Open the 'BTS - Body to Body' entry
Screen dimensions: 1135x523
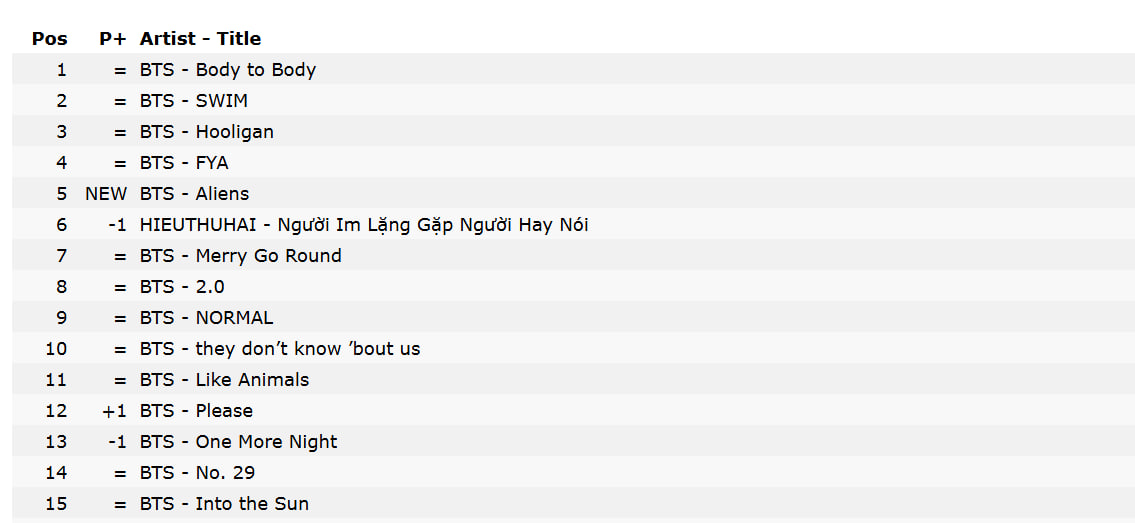coord(228,70)
